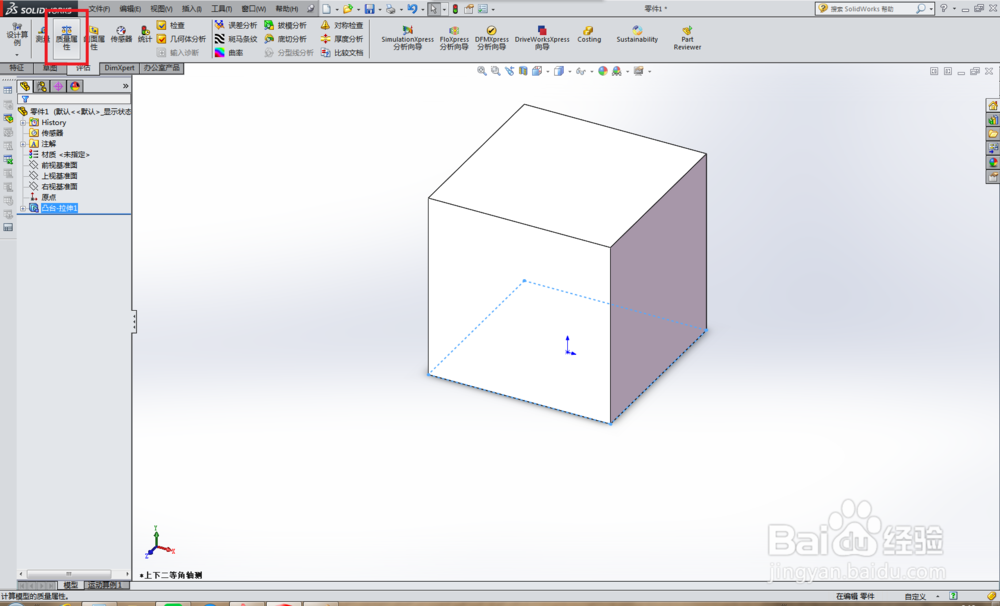
Task: Click the search SolidWorks help field
Action: pos(872,9)
